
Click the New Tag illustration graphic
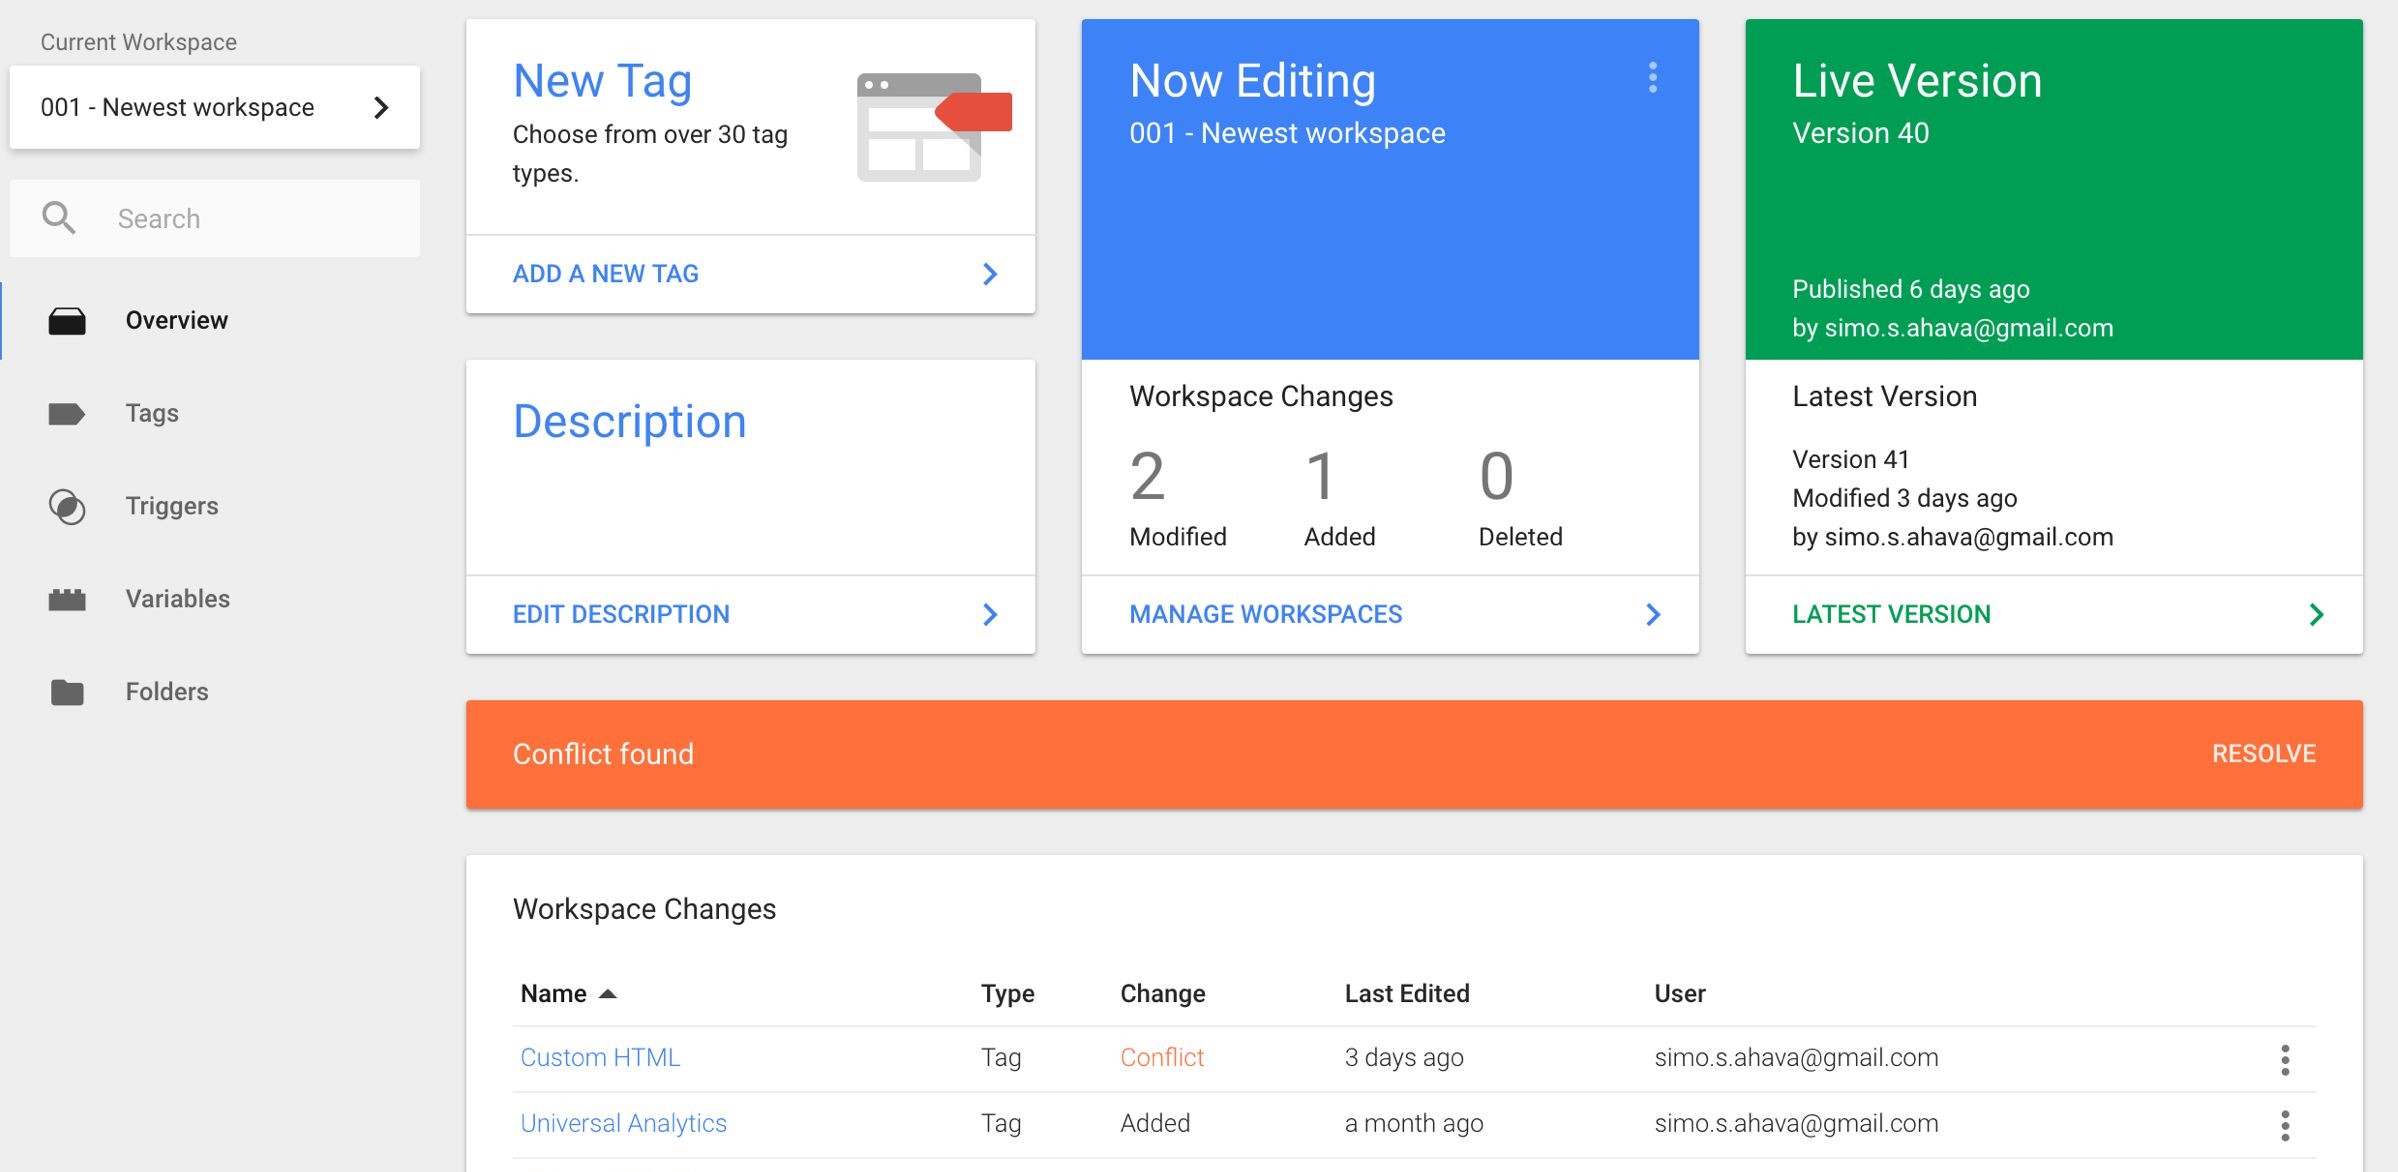tap(934, 126)
